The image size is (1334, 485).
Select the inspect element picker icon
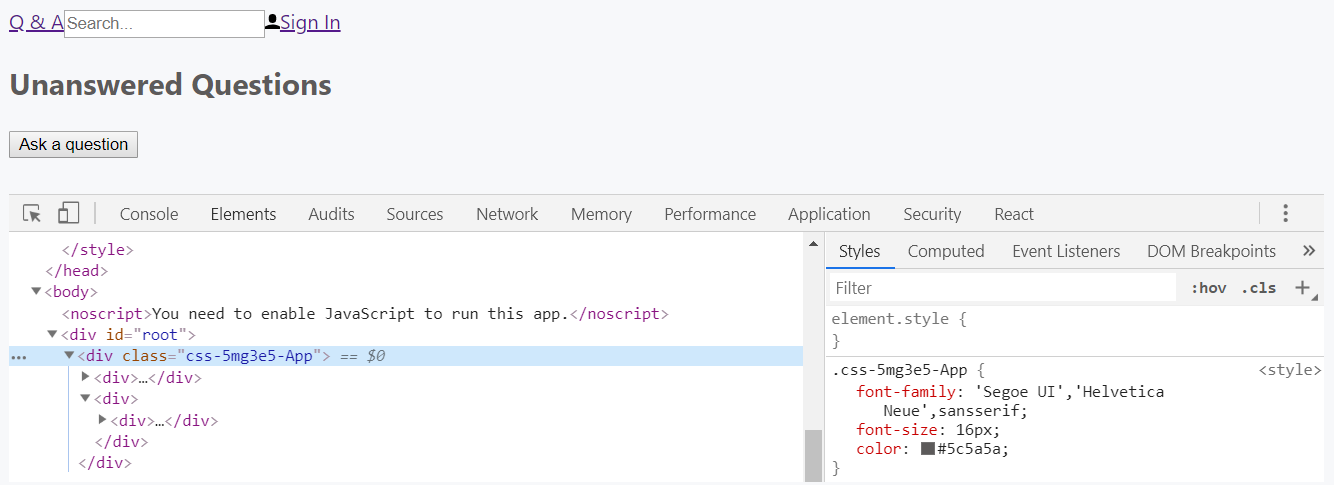(x=32, y=214)
